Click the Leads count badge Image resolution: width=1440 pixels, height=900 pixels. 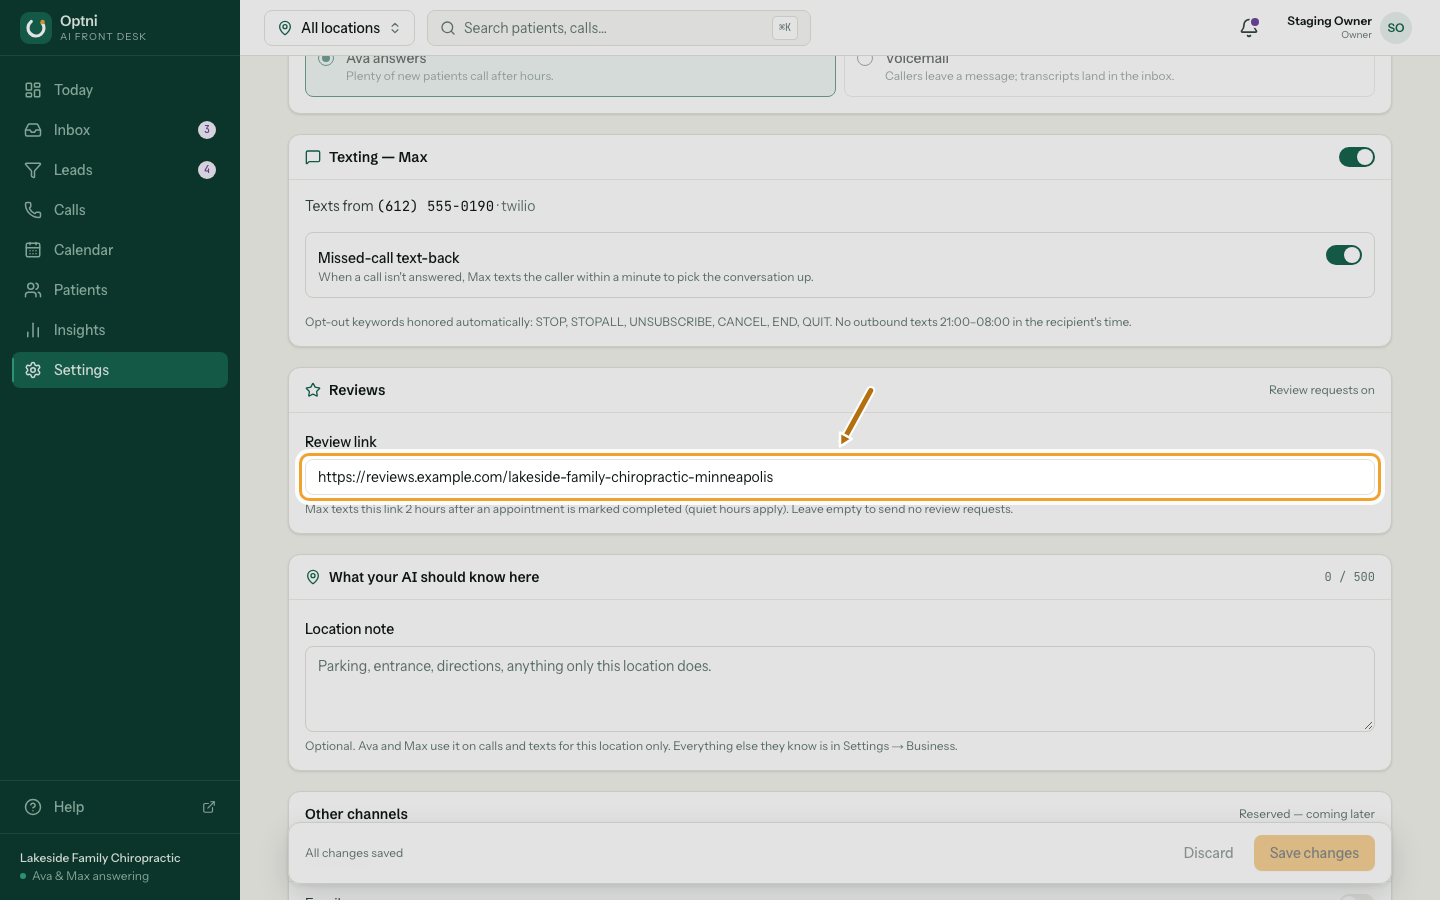coord(207,170)
